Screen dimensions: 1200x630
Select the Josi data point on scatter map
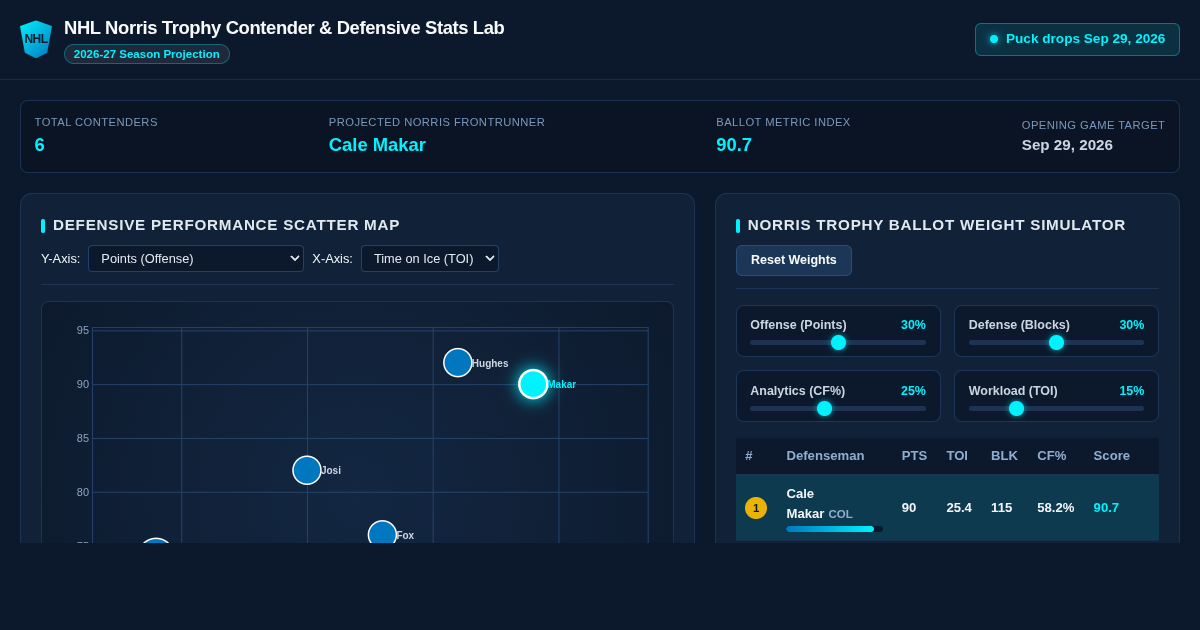pyautogui.click(x=307, y=470)
